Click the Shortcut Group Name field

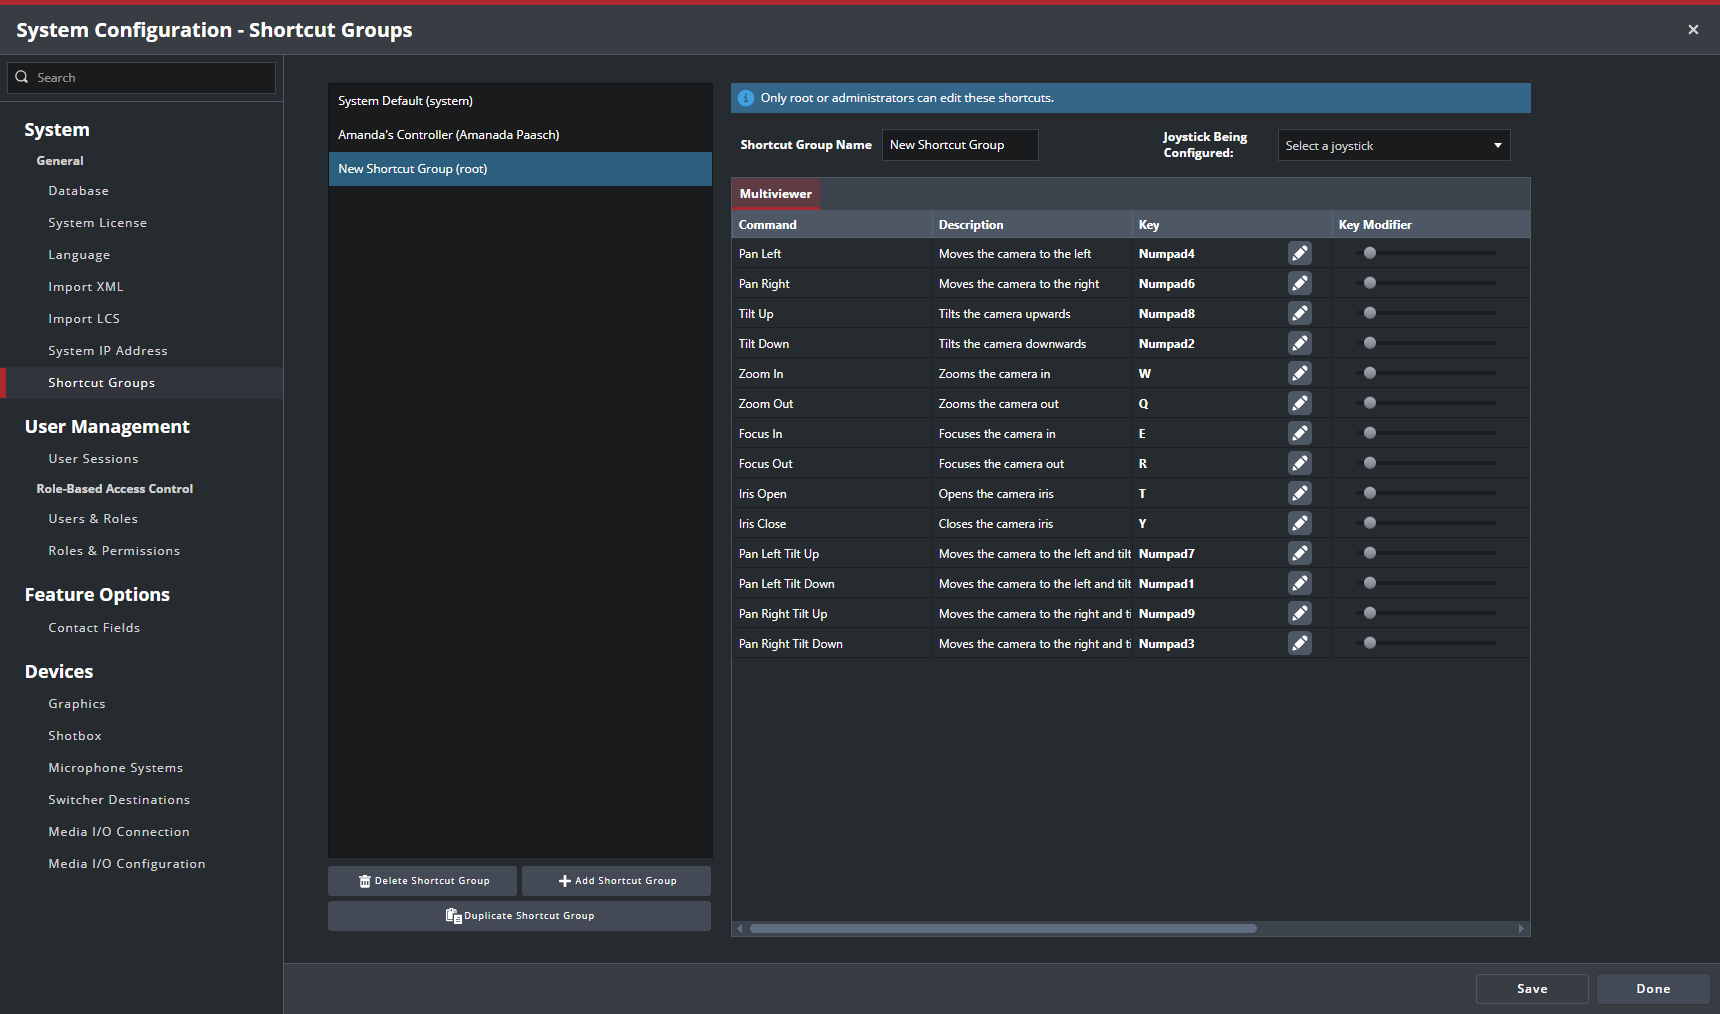click(x=959, y=145)
